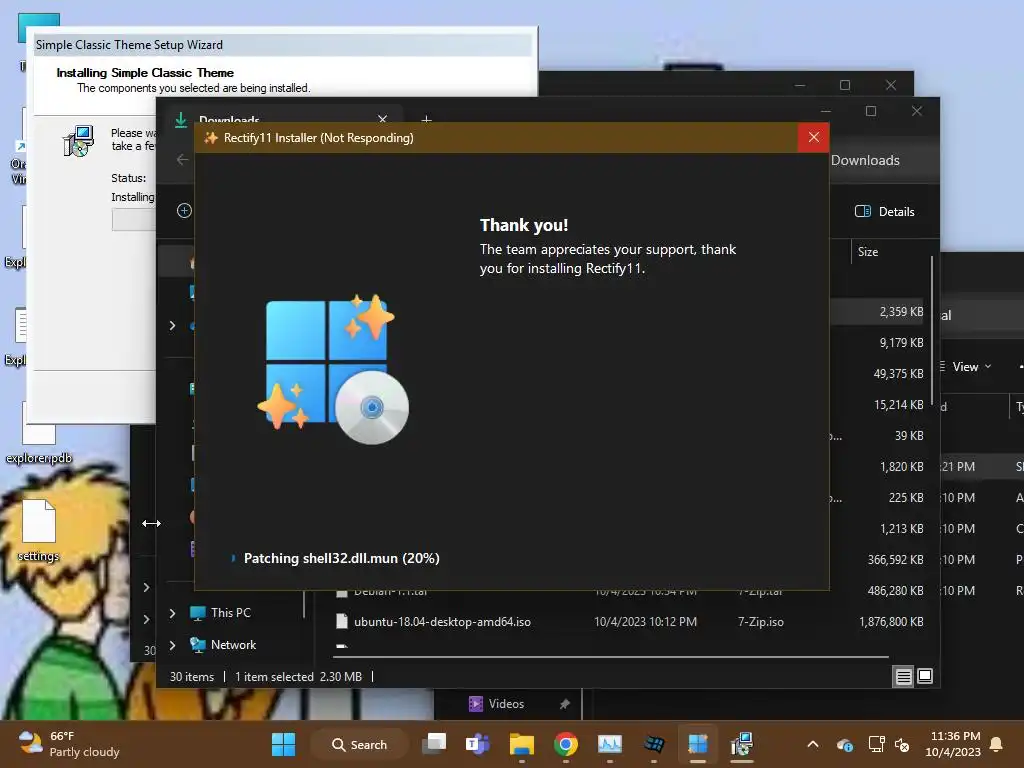1024x768 pixels.
Task: Open the taskbar Search box
Action: click(360, 744)
